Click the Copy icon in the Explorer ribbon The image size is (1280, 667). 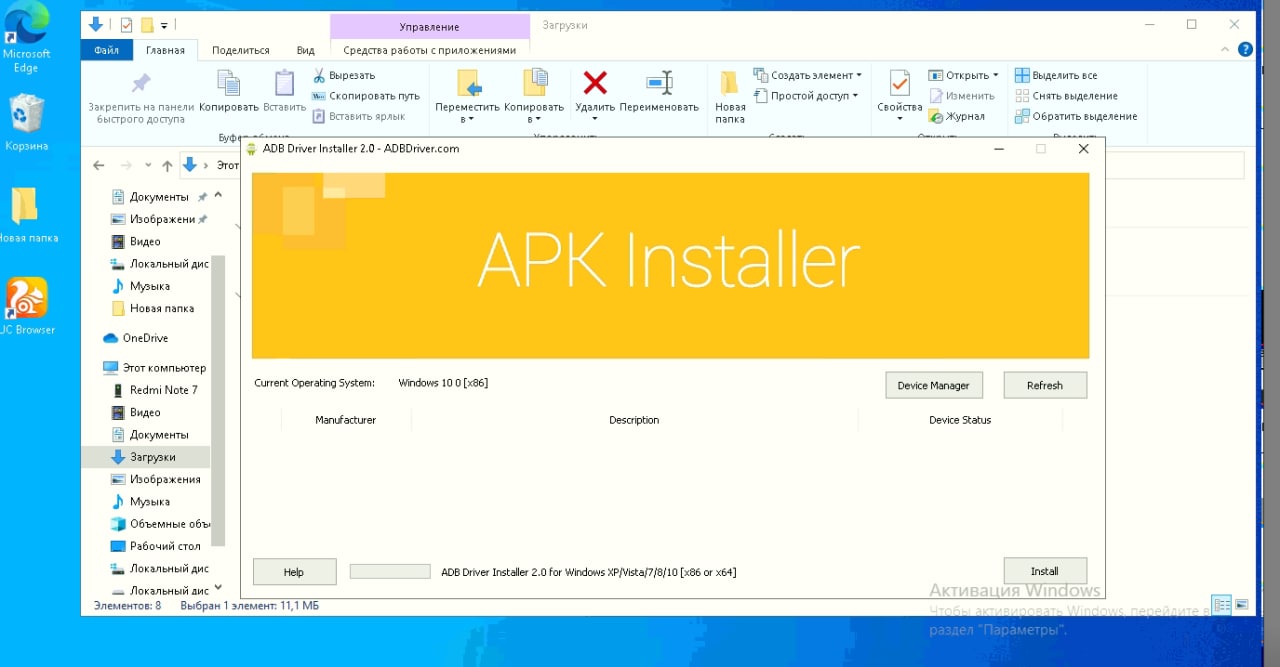(x=229, y=84)
